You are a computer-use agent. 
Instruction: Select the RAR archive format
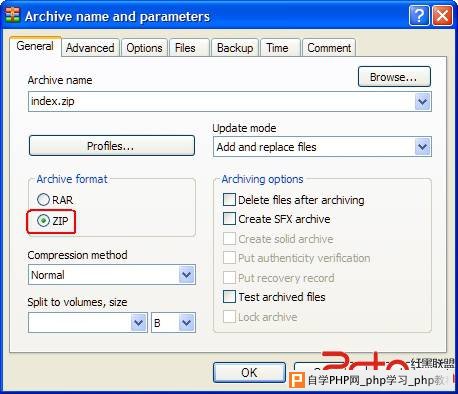55,200
